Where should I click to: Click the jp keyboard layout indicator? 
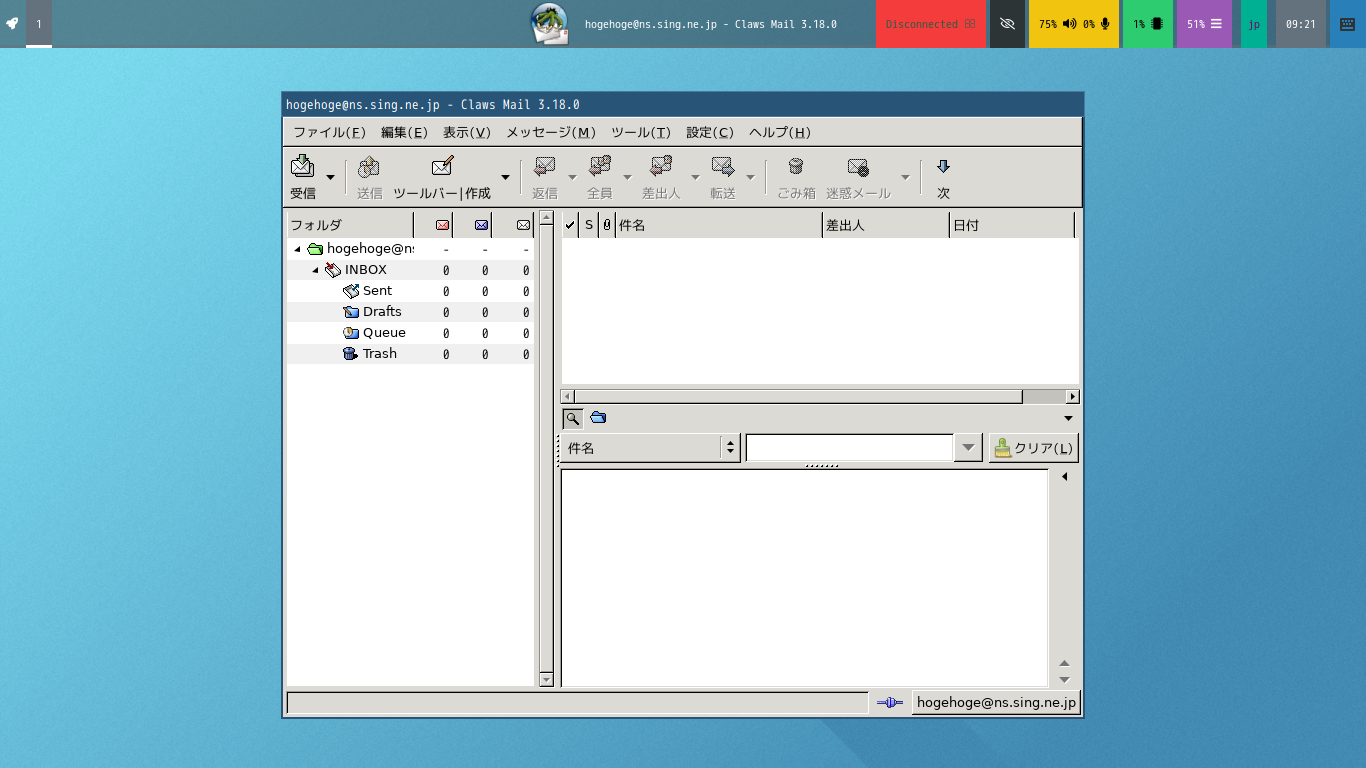(1254, 24)
